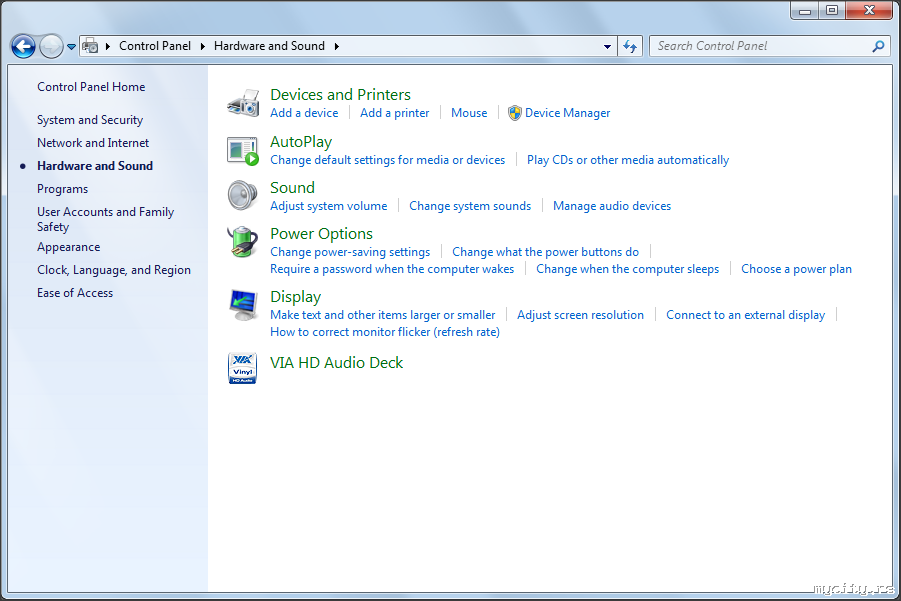Click the AutoPlay category icon
The height and width of the screenshot is (601, 901).
point(243,151)
